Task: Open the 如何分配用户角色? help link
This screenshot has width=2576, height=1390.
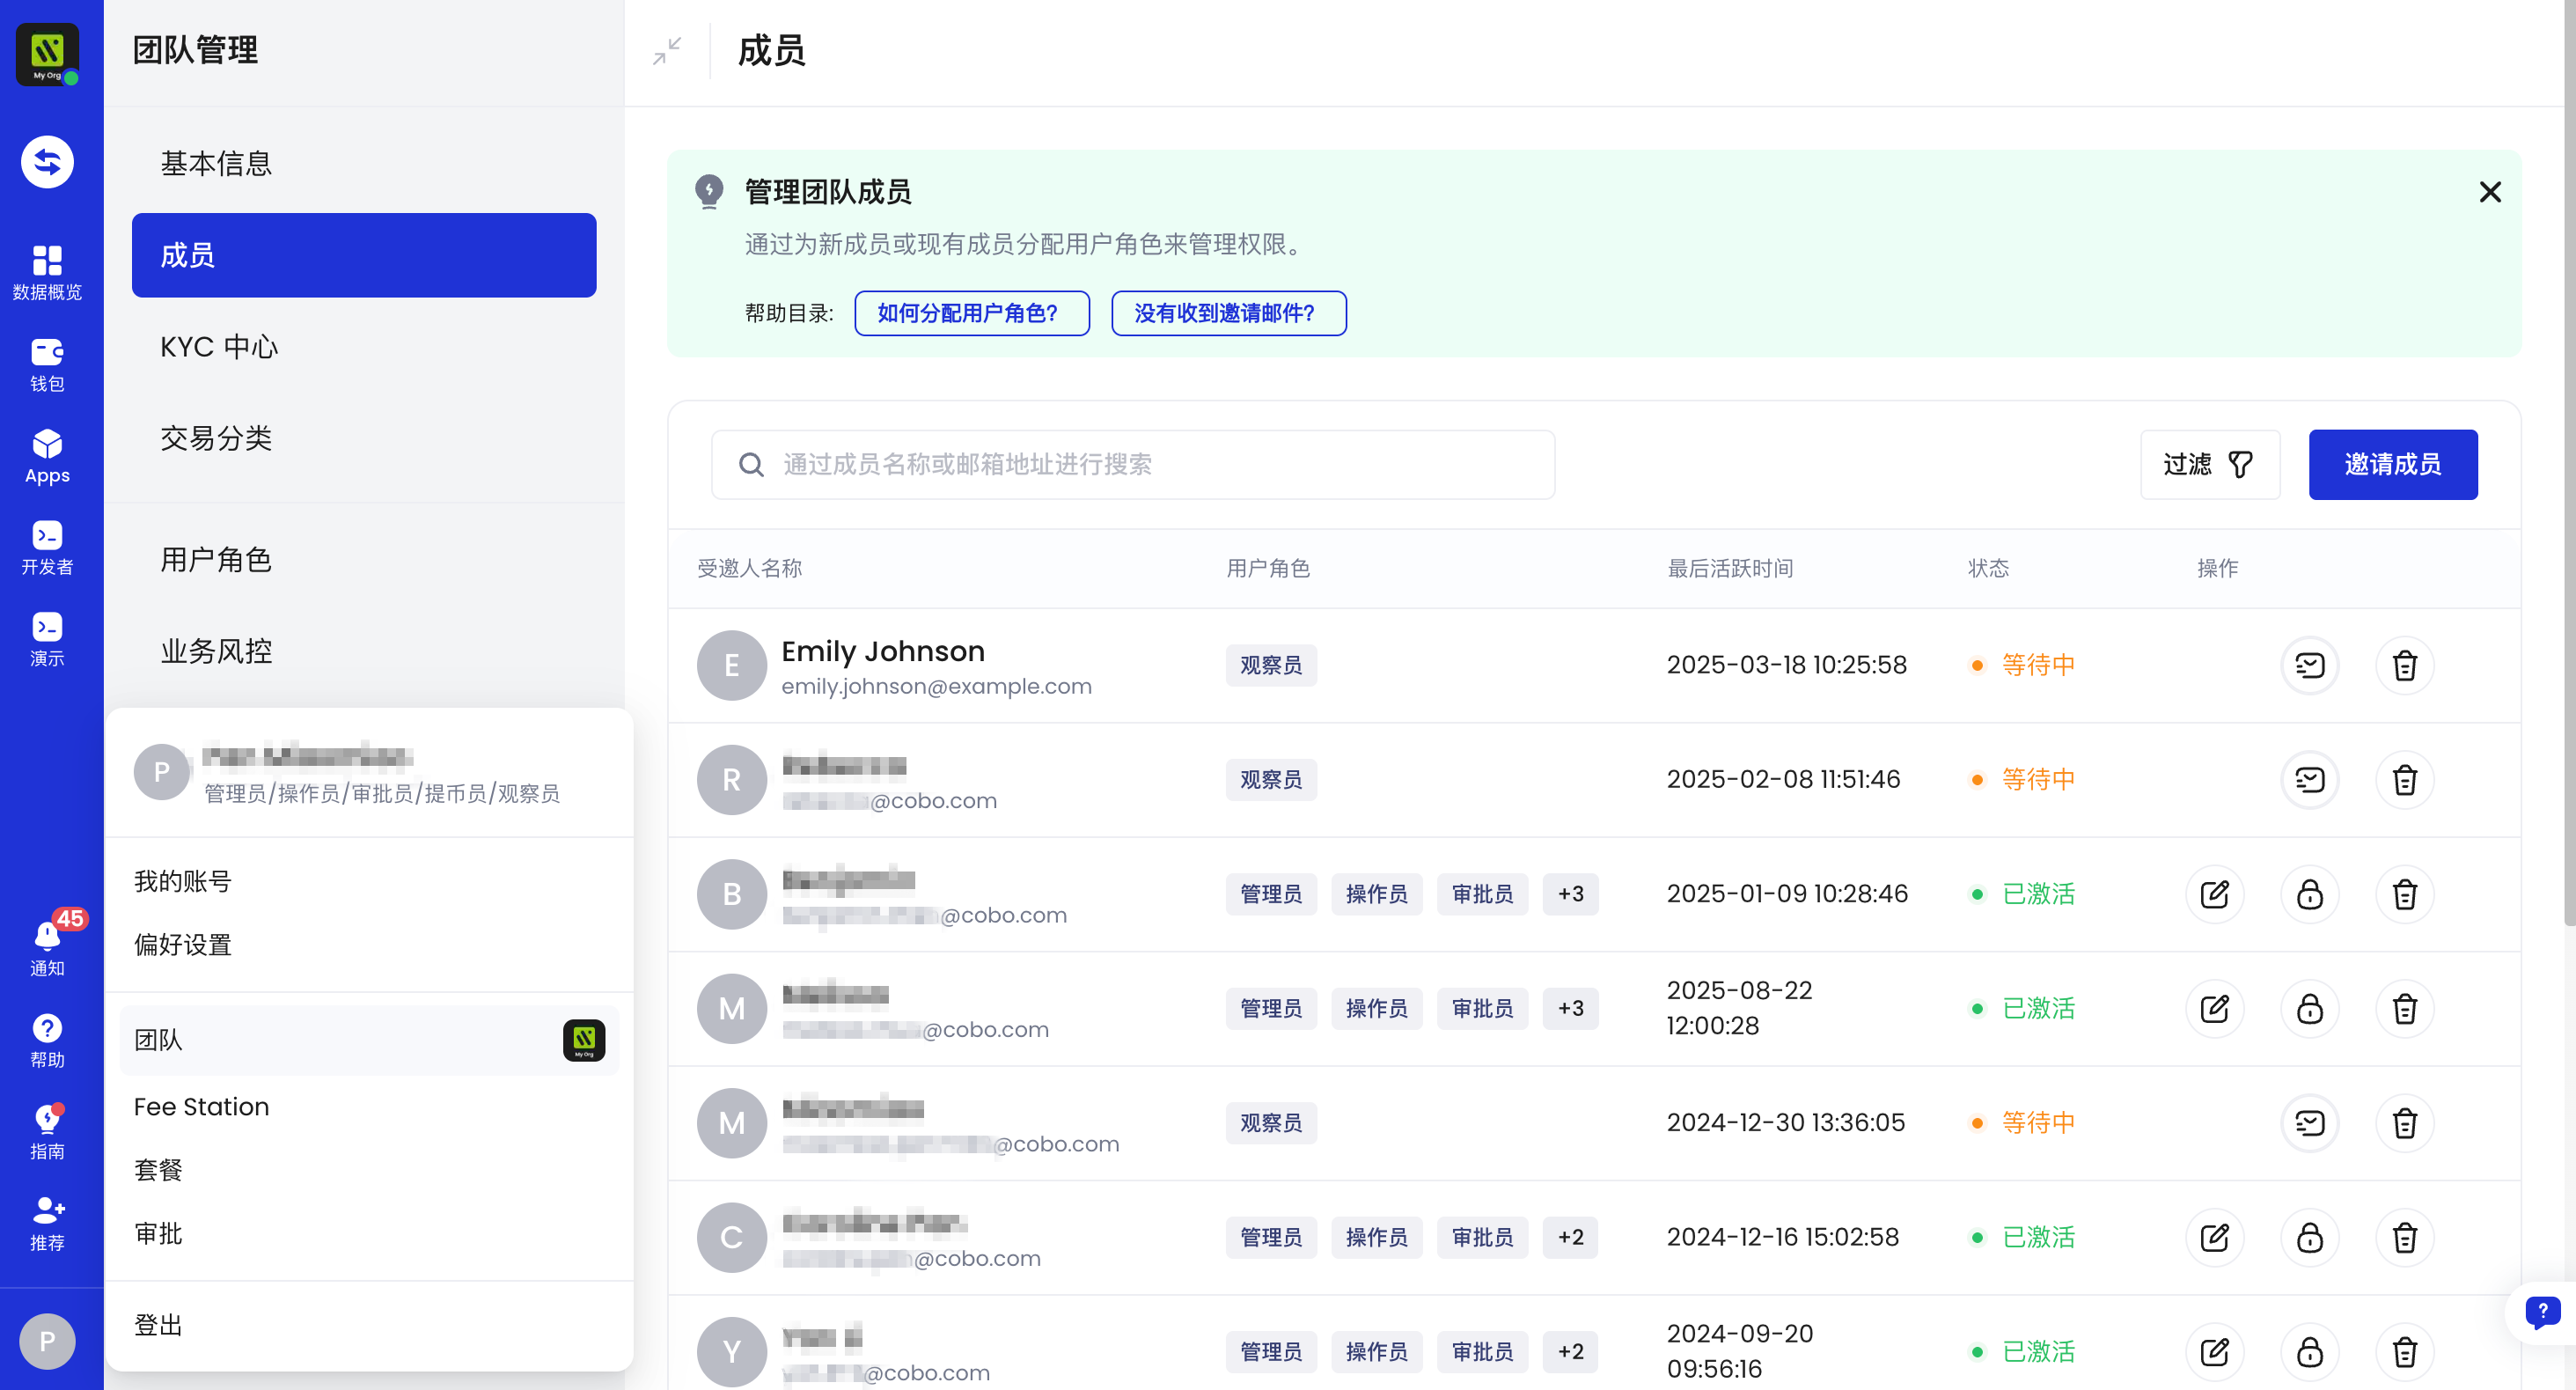Action: [x=971, y=313]
